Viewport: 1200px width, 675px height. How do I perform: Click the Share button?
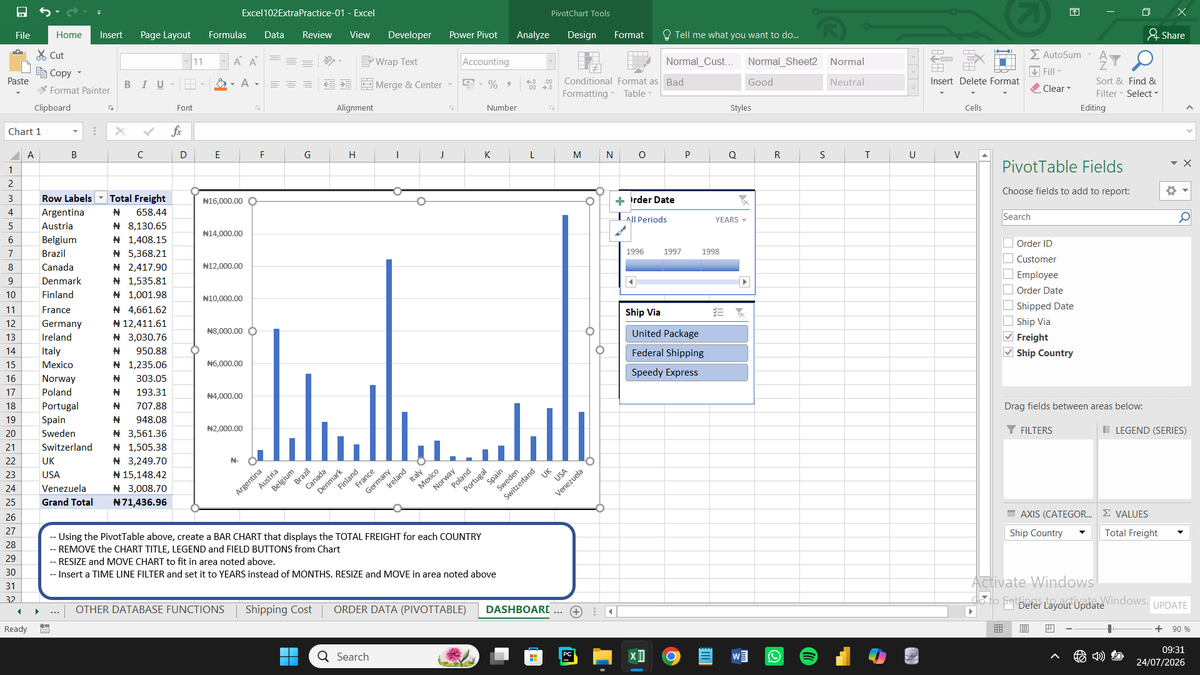click(x=1167, y=34)
